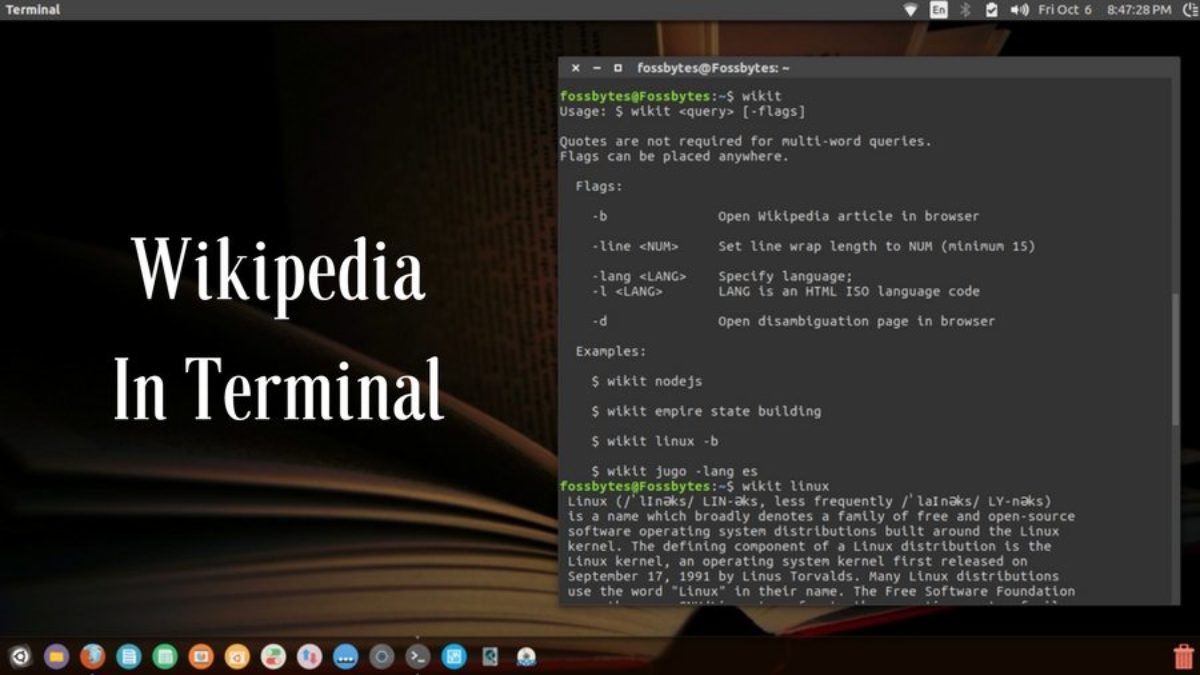Open the Ubuntu logo launcher in the dock
The height and width of the screenshot is (675, 1200).
[20, 657]
